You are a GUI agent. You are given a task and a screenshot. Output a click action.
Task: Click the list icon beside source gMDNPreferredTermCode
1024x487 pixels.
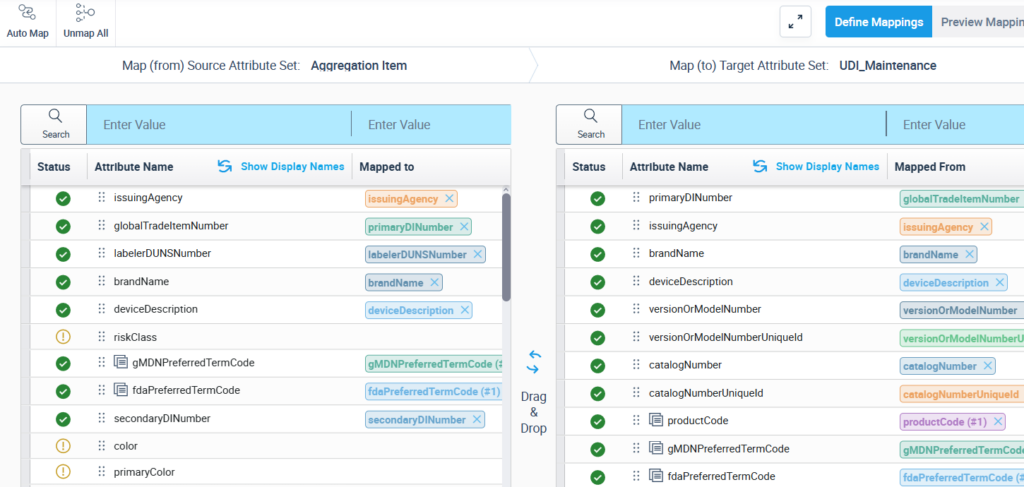(x=120, y=362)
